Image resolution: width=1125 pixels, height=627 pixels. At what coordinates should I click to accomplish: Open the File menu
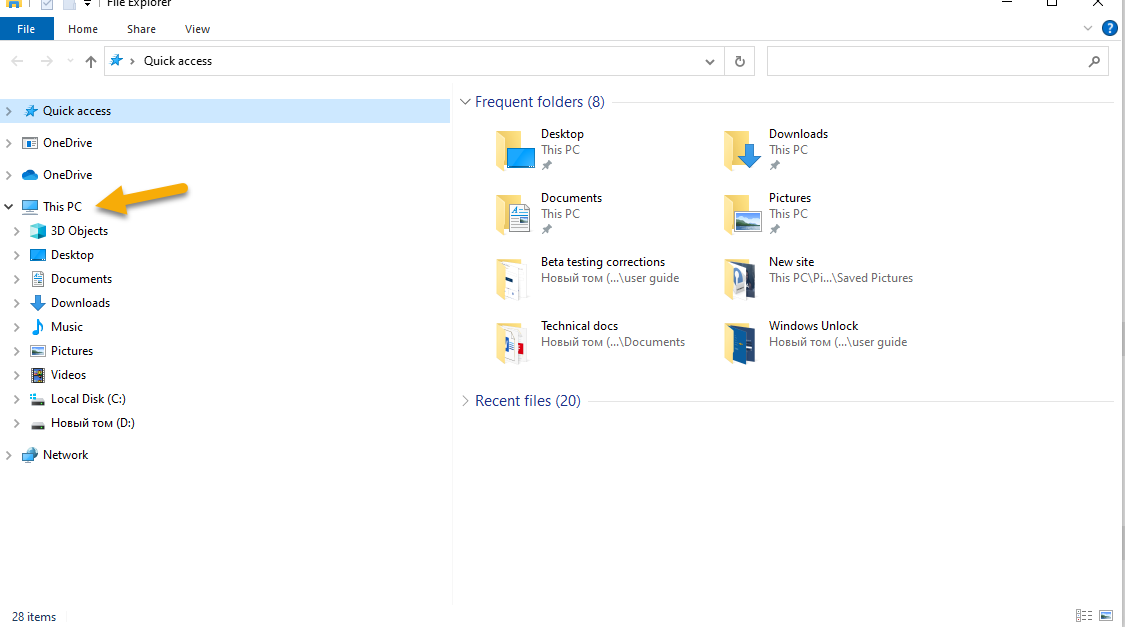coord(27,29)
